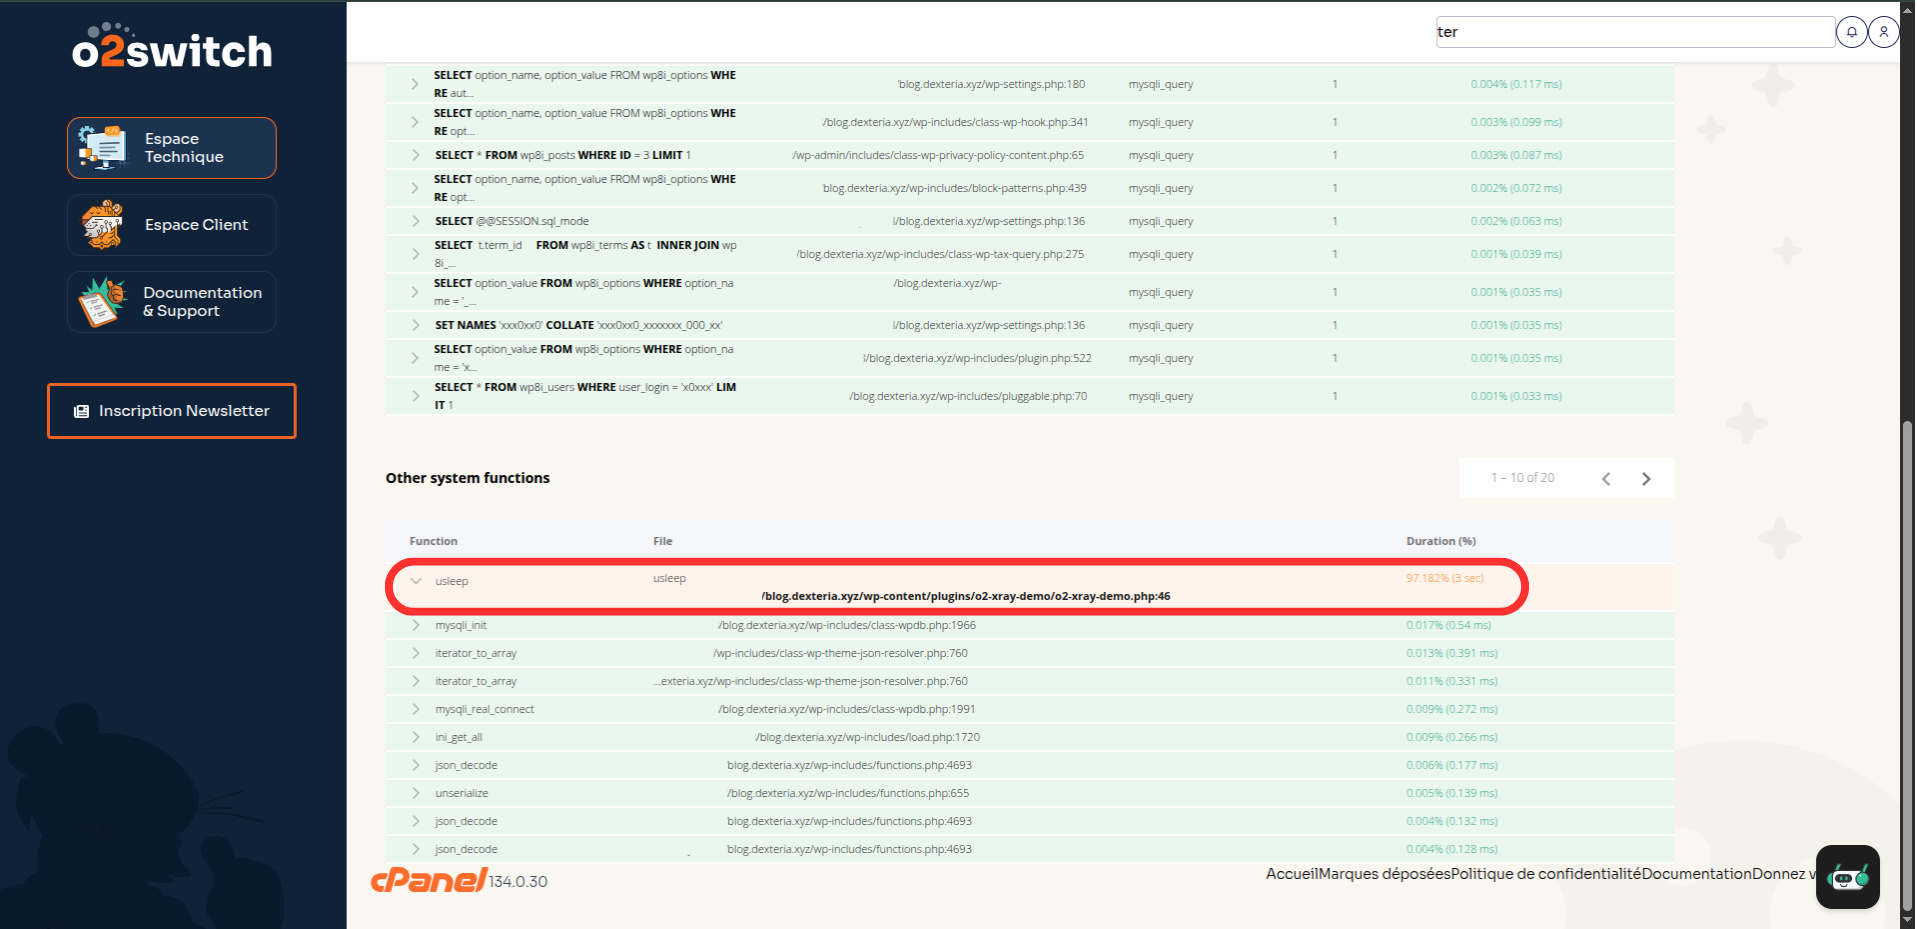Open Politique de confidentialité footer link
The height and width of the screenshot is (929, 1917).
point(1546,874)
